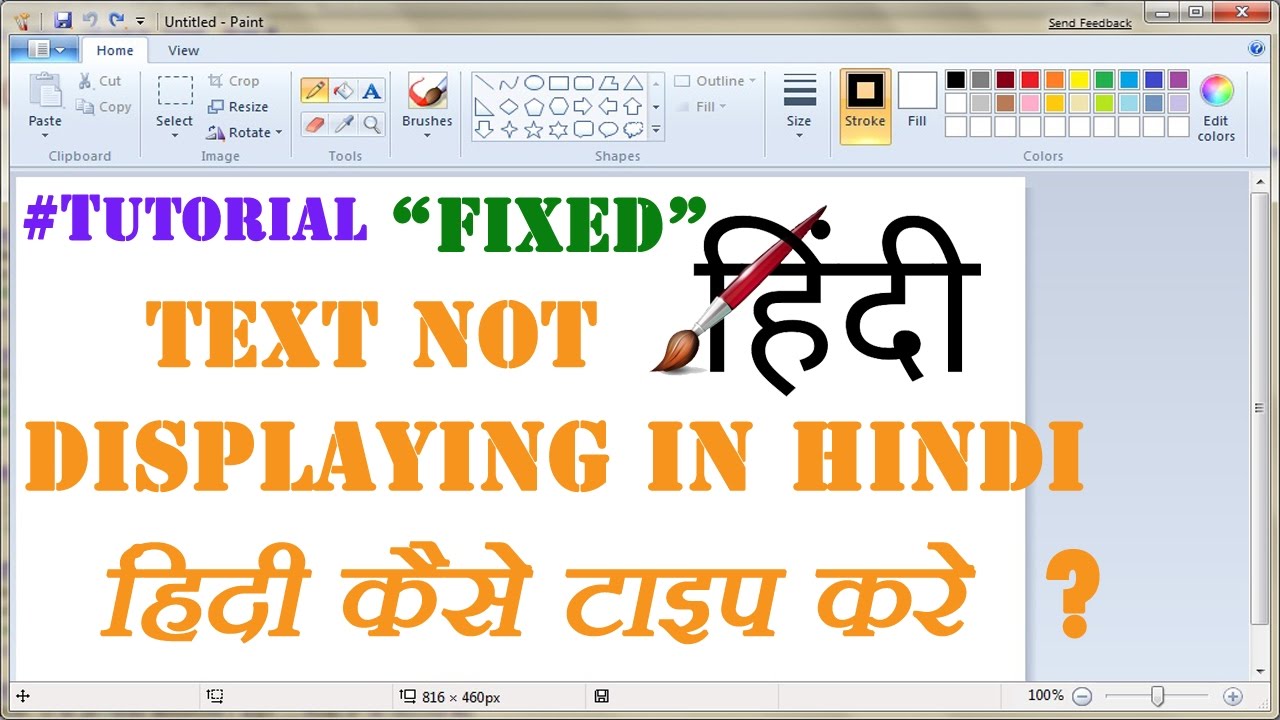Select the Eraser tool
This screenshot has width=1280, height=720.
315,124
